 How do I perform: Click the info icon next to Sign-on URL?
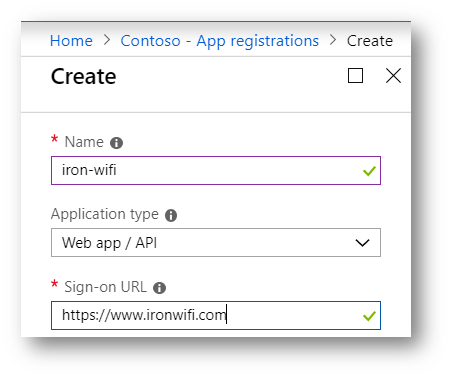(x=159, y=288)
